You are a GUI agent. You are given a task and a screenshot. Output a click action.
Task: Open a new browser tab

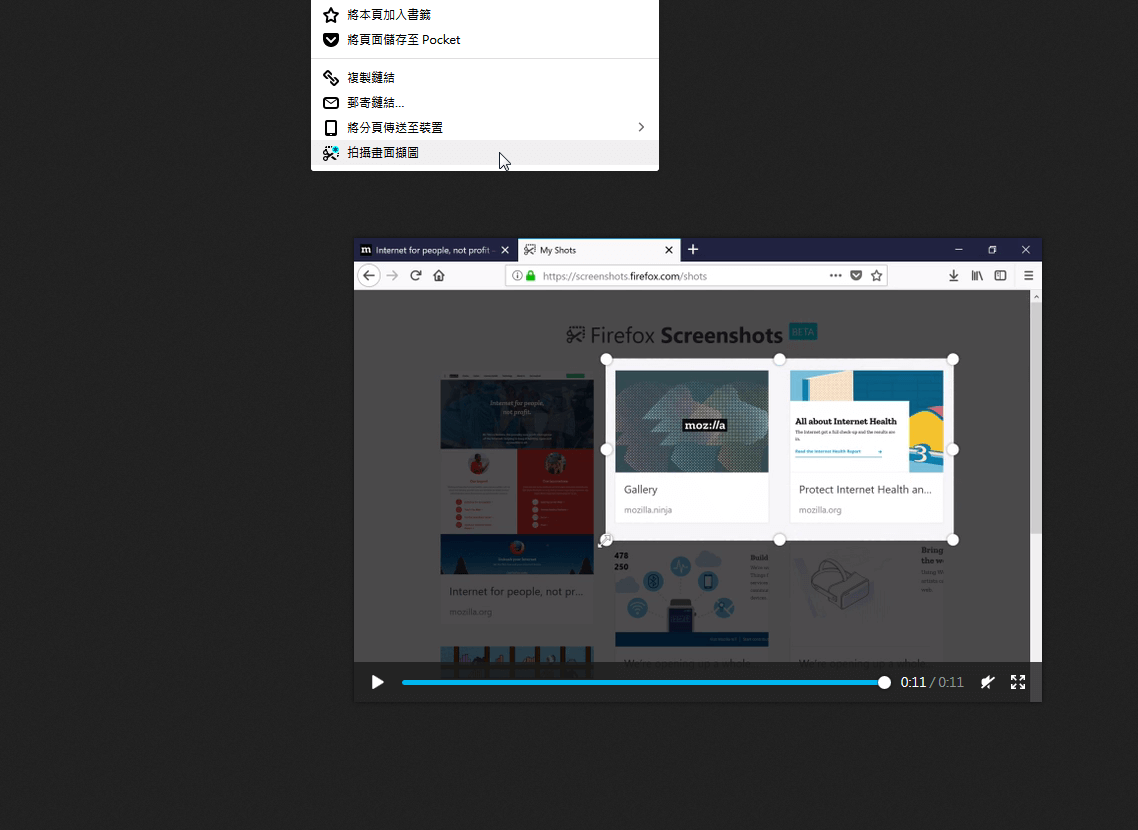[693, 250]
